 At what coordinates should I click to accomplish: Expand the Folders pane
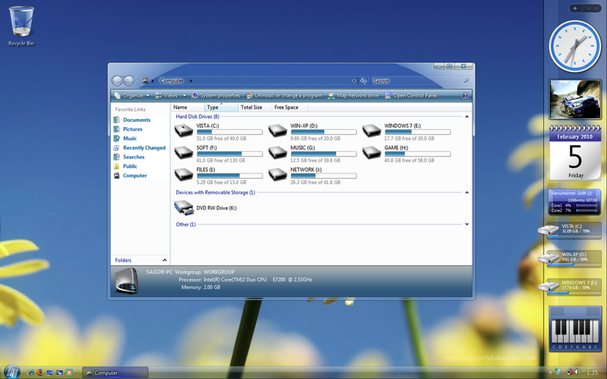(x=165, y=260)
